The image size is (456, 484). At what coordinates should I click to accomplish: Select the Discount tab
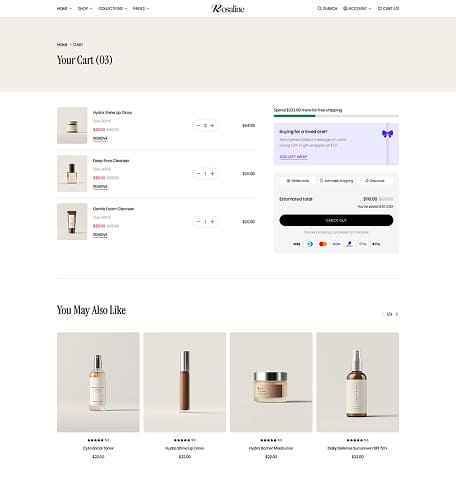(x=375, y=181)
